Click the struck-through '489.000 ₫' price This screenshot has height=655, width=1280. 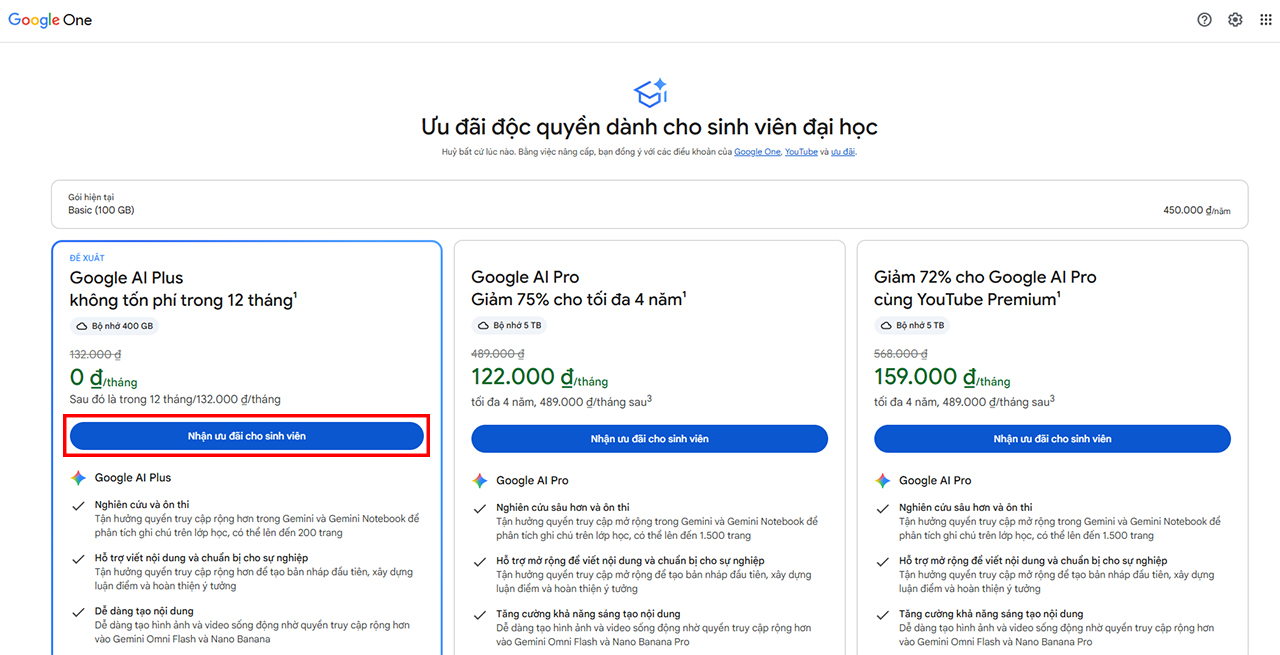click(498, 354)
